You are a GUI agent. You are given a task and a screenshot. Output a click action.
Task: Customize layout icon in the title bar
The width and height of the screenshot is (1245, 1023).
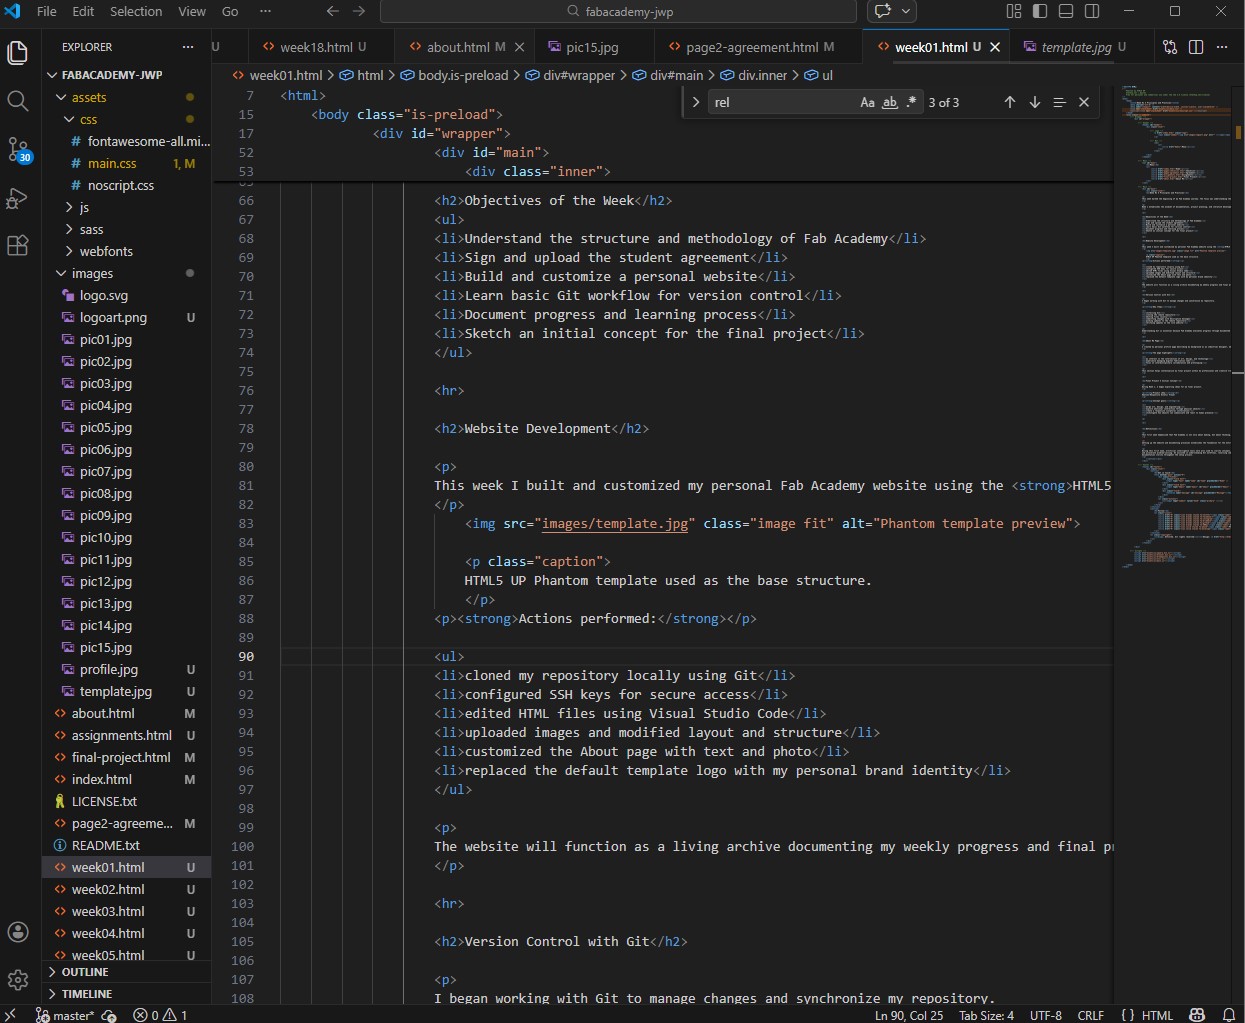pyautogui.click(x=1013, y=11)
